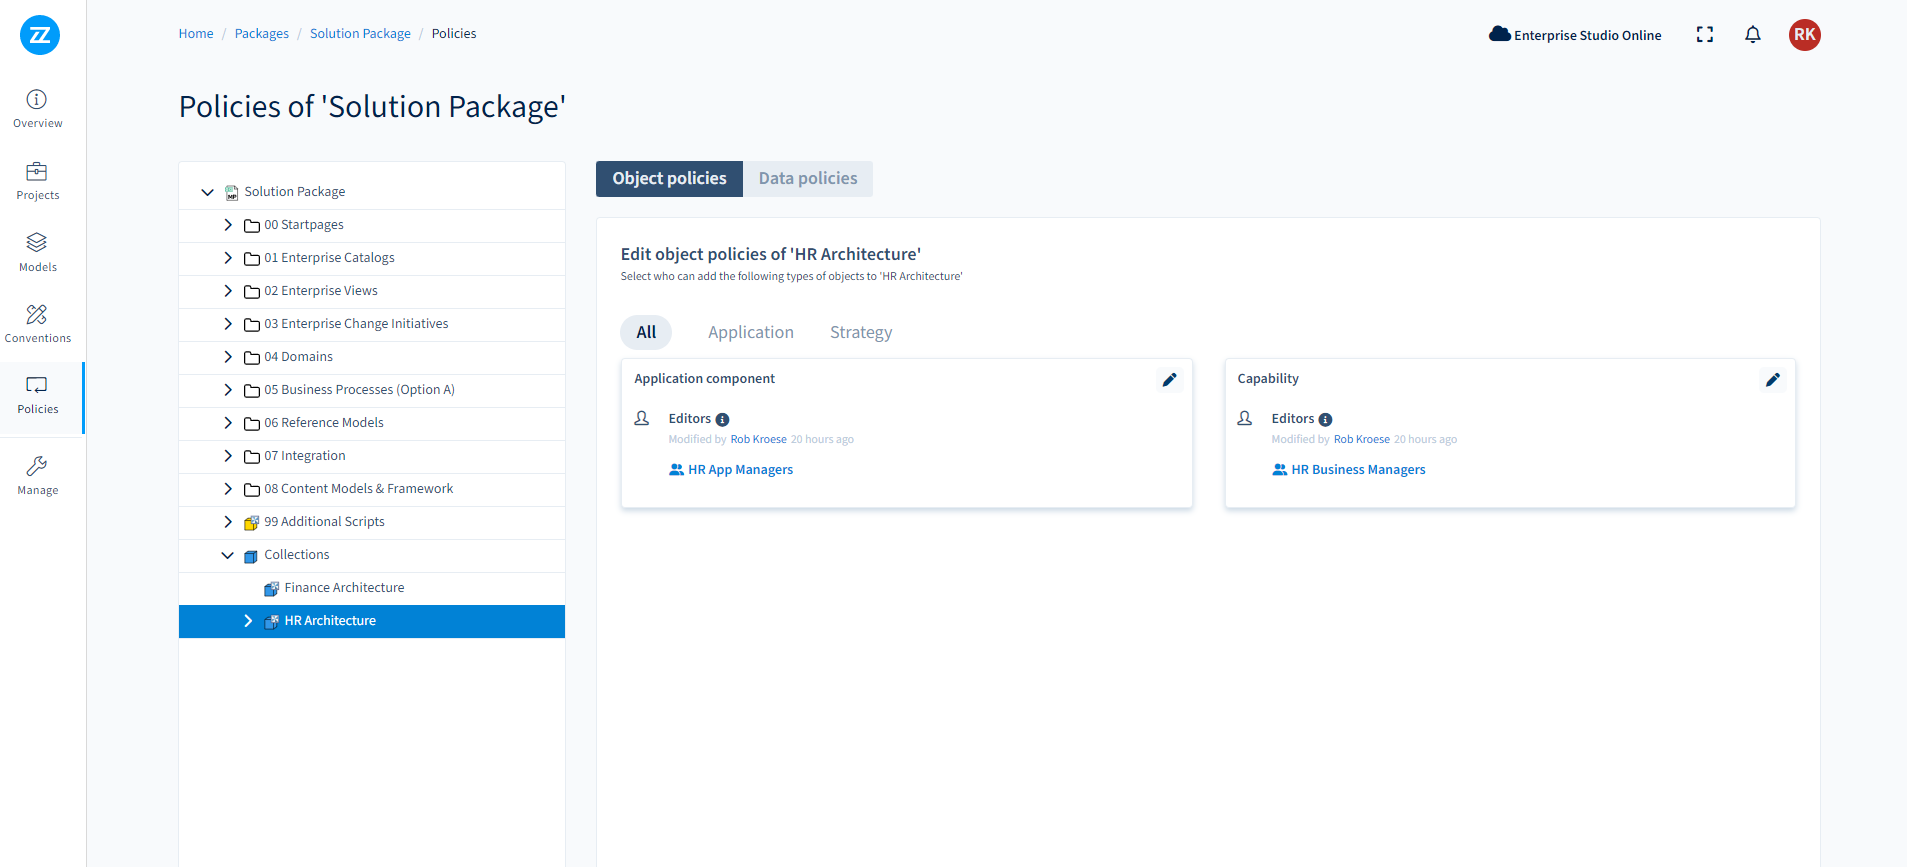
Task: Go to Solution Package breadcrumb
Action: tap(360, 33)
